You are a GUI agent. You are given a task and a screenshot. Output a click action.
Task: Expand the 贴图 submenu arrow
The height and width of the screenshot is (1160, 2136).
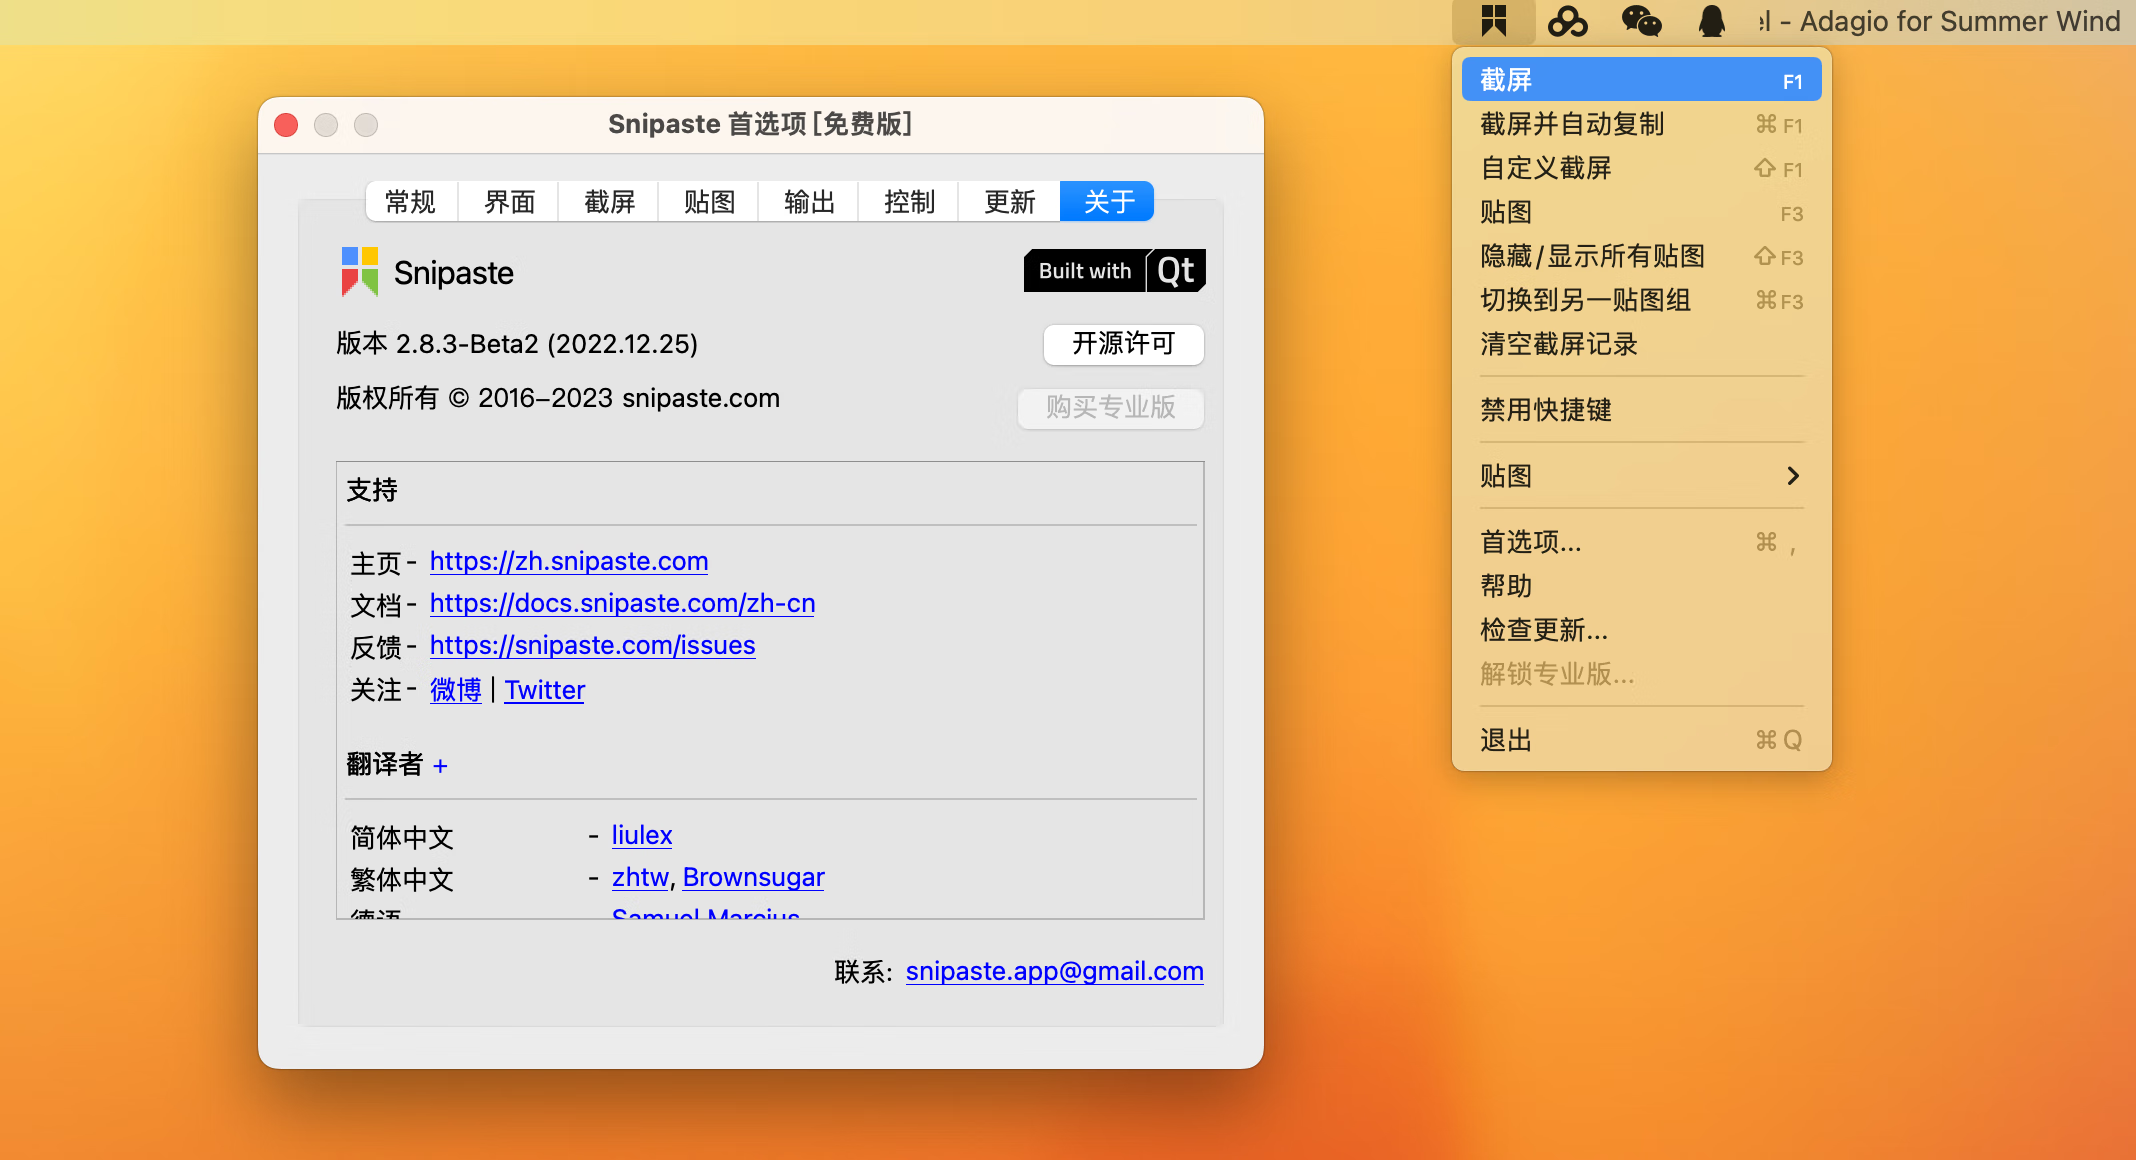click(1792, 476)
